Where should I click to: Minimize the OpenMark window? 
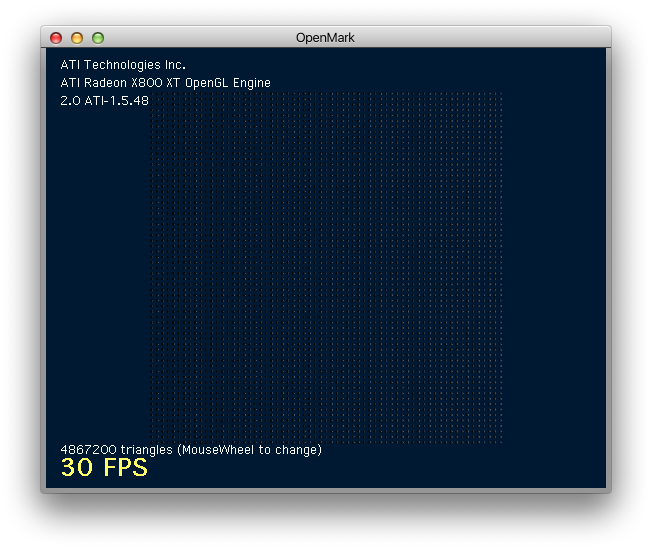coord(77,38)
